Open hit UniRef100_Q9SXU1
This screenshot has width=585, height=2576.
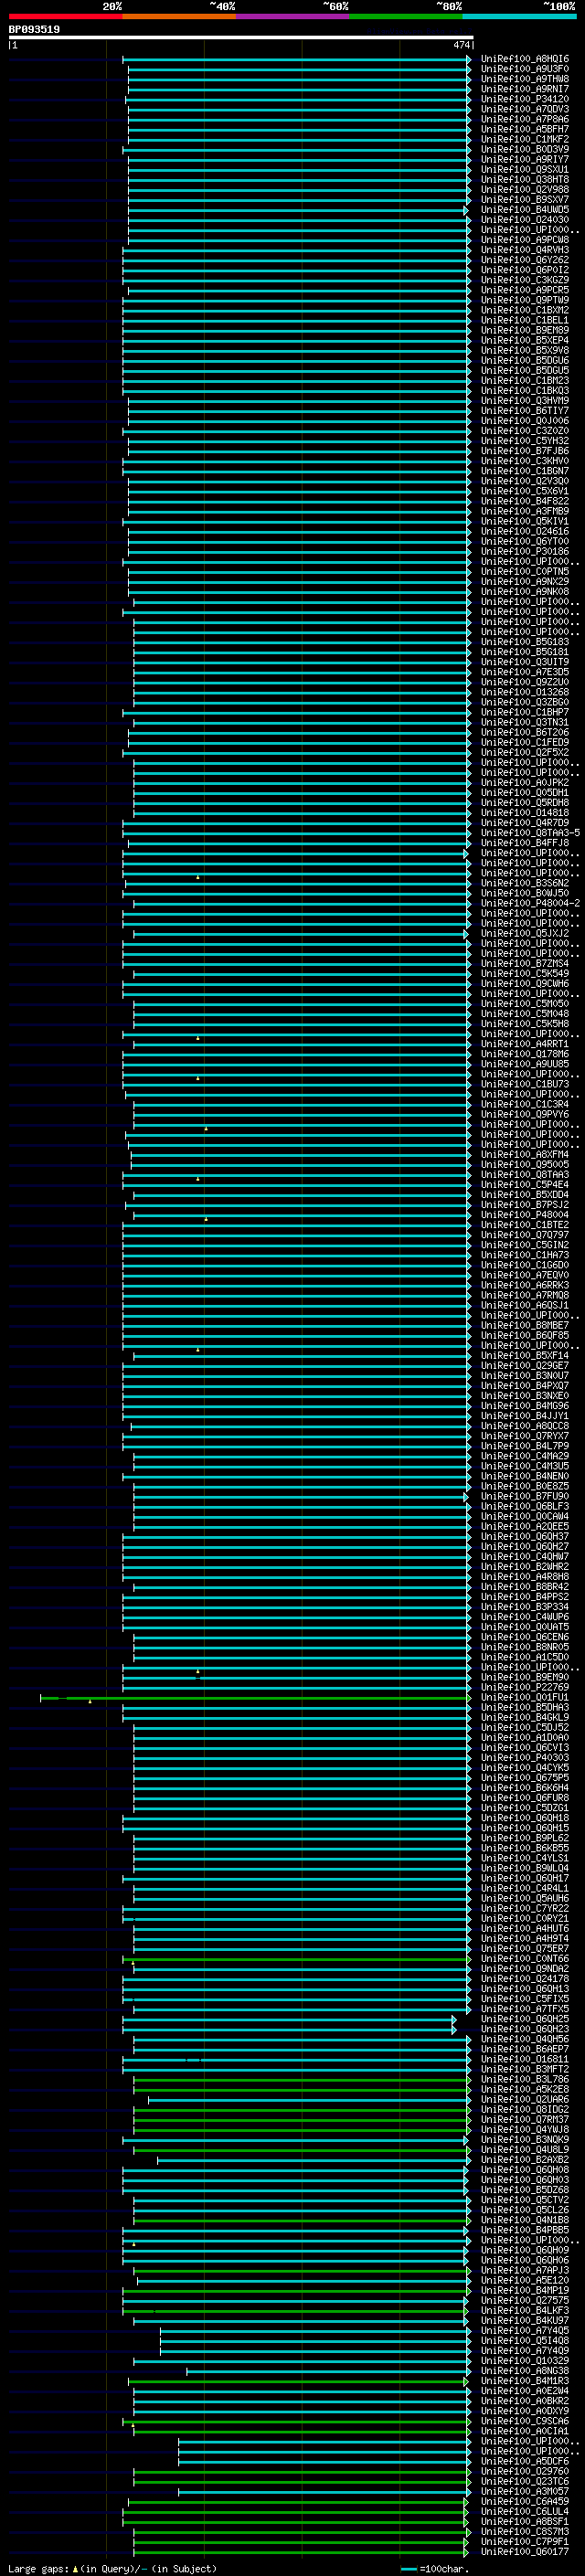pyautogui.click(x=525, y=169)
